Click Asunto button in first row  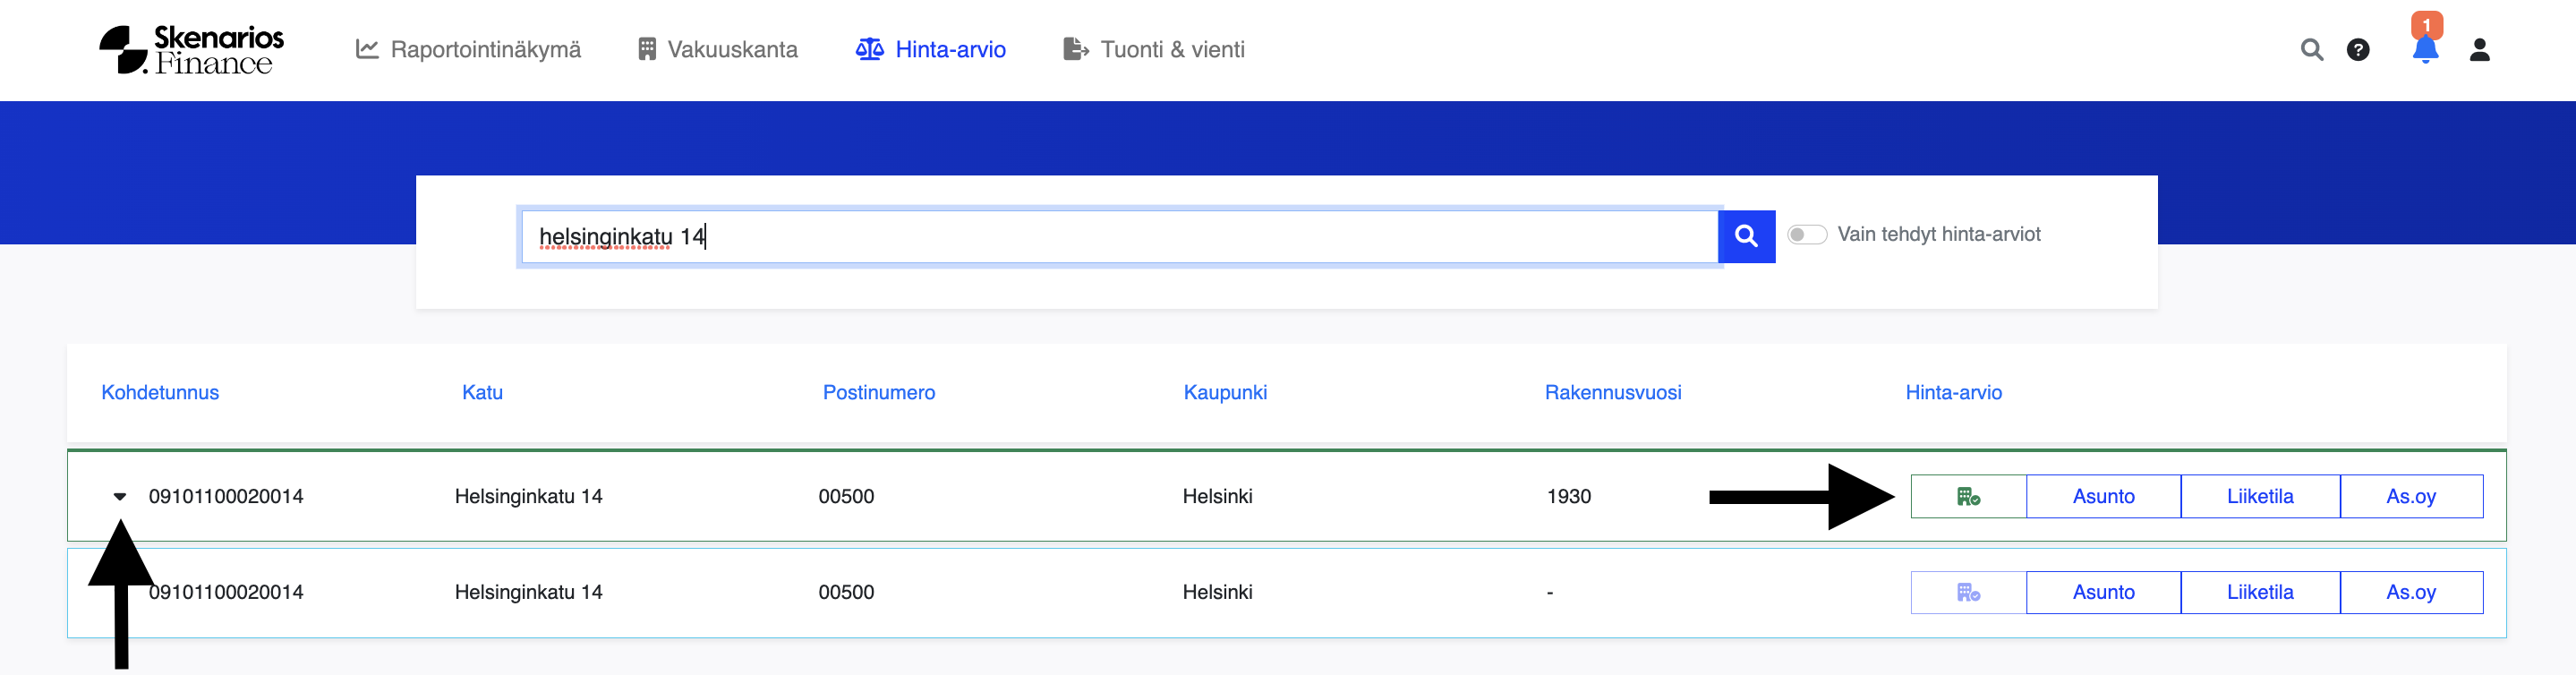(2102, 496)
